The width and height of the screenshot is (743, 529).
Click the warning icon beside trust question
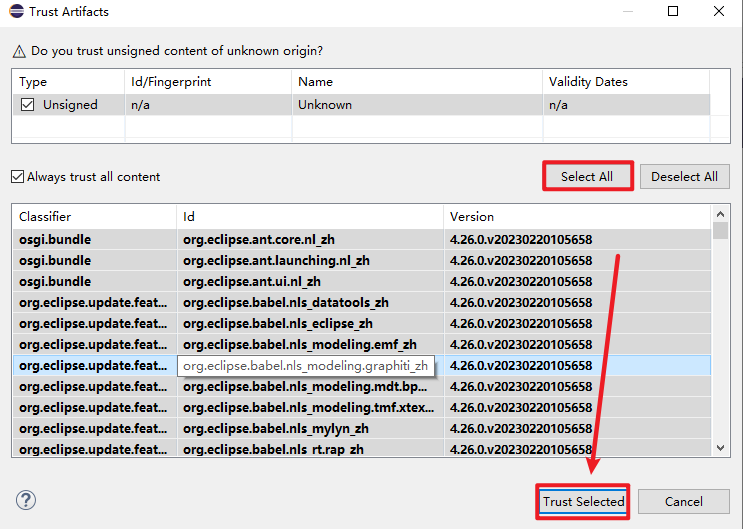click(19, 50)
